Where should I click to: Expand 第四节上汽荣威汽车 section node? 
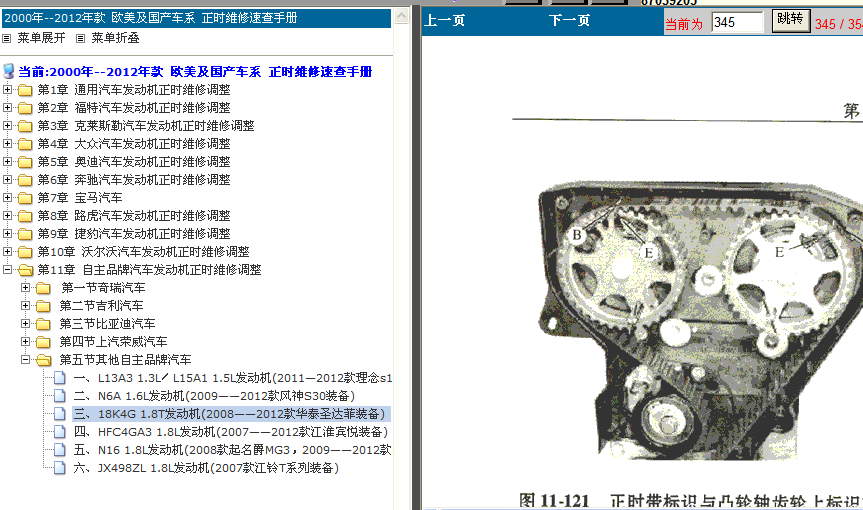25,342
